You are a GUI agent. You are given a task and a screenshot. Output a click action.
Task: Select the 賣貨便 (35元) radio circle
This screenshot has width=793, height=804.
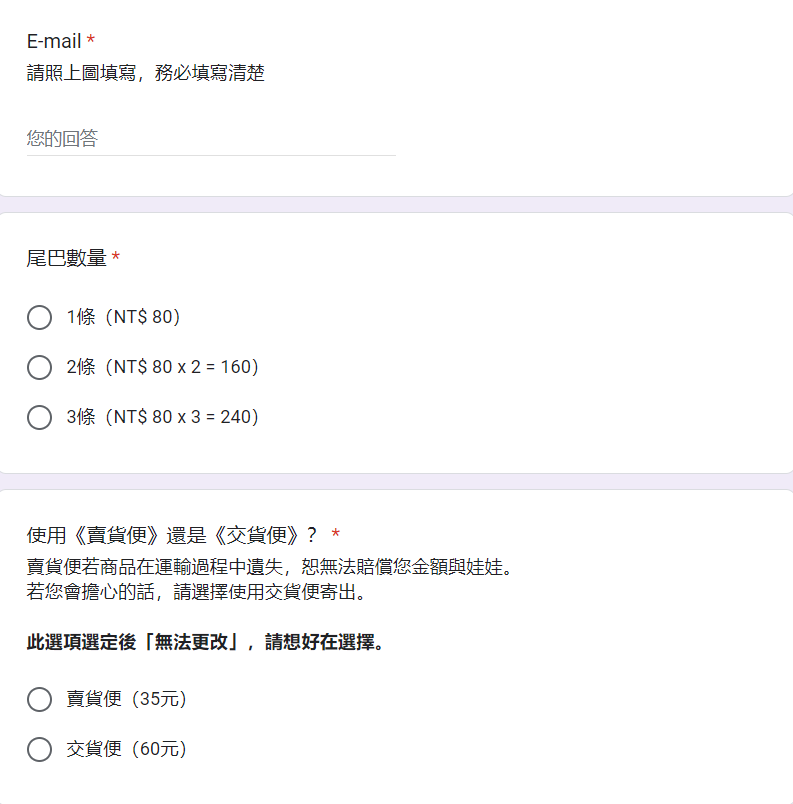[x=39, y=699]
